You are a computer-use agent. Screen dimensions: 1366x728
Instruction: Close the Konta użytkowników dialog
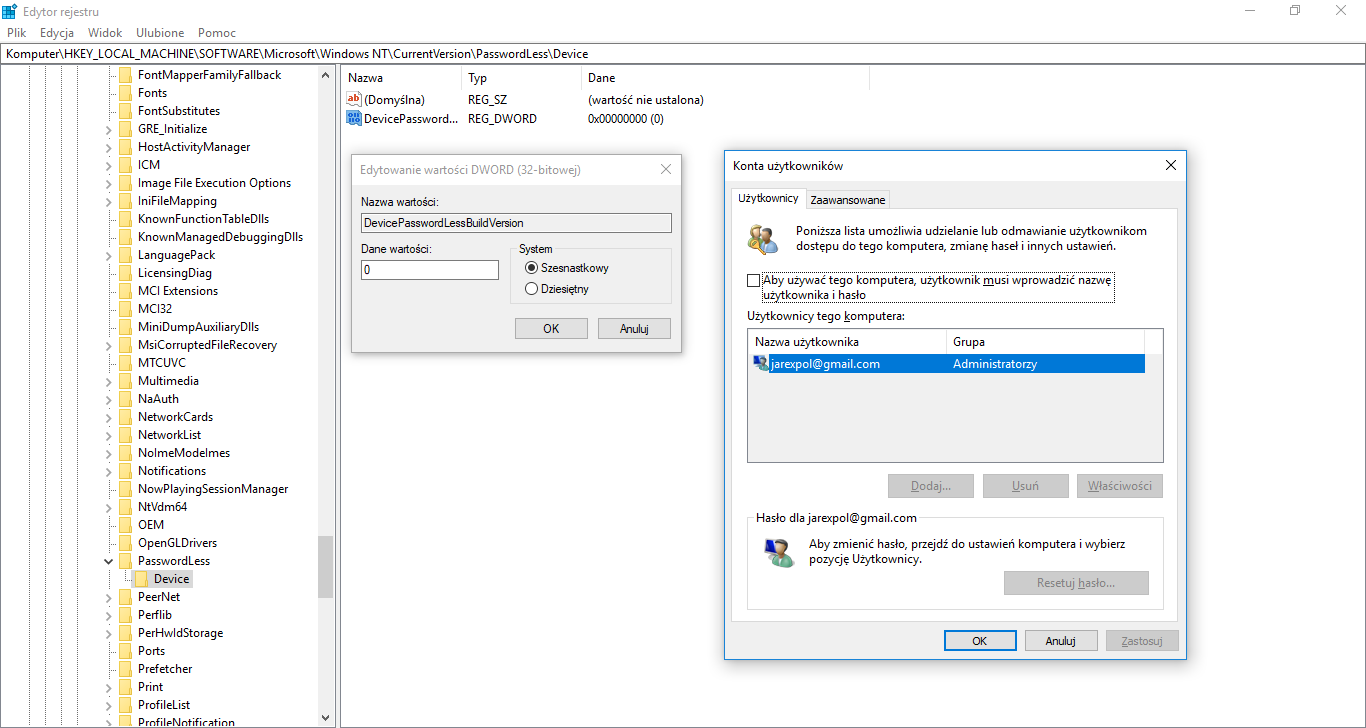tap(1171, 166)
